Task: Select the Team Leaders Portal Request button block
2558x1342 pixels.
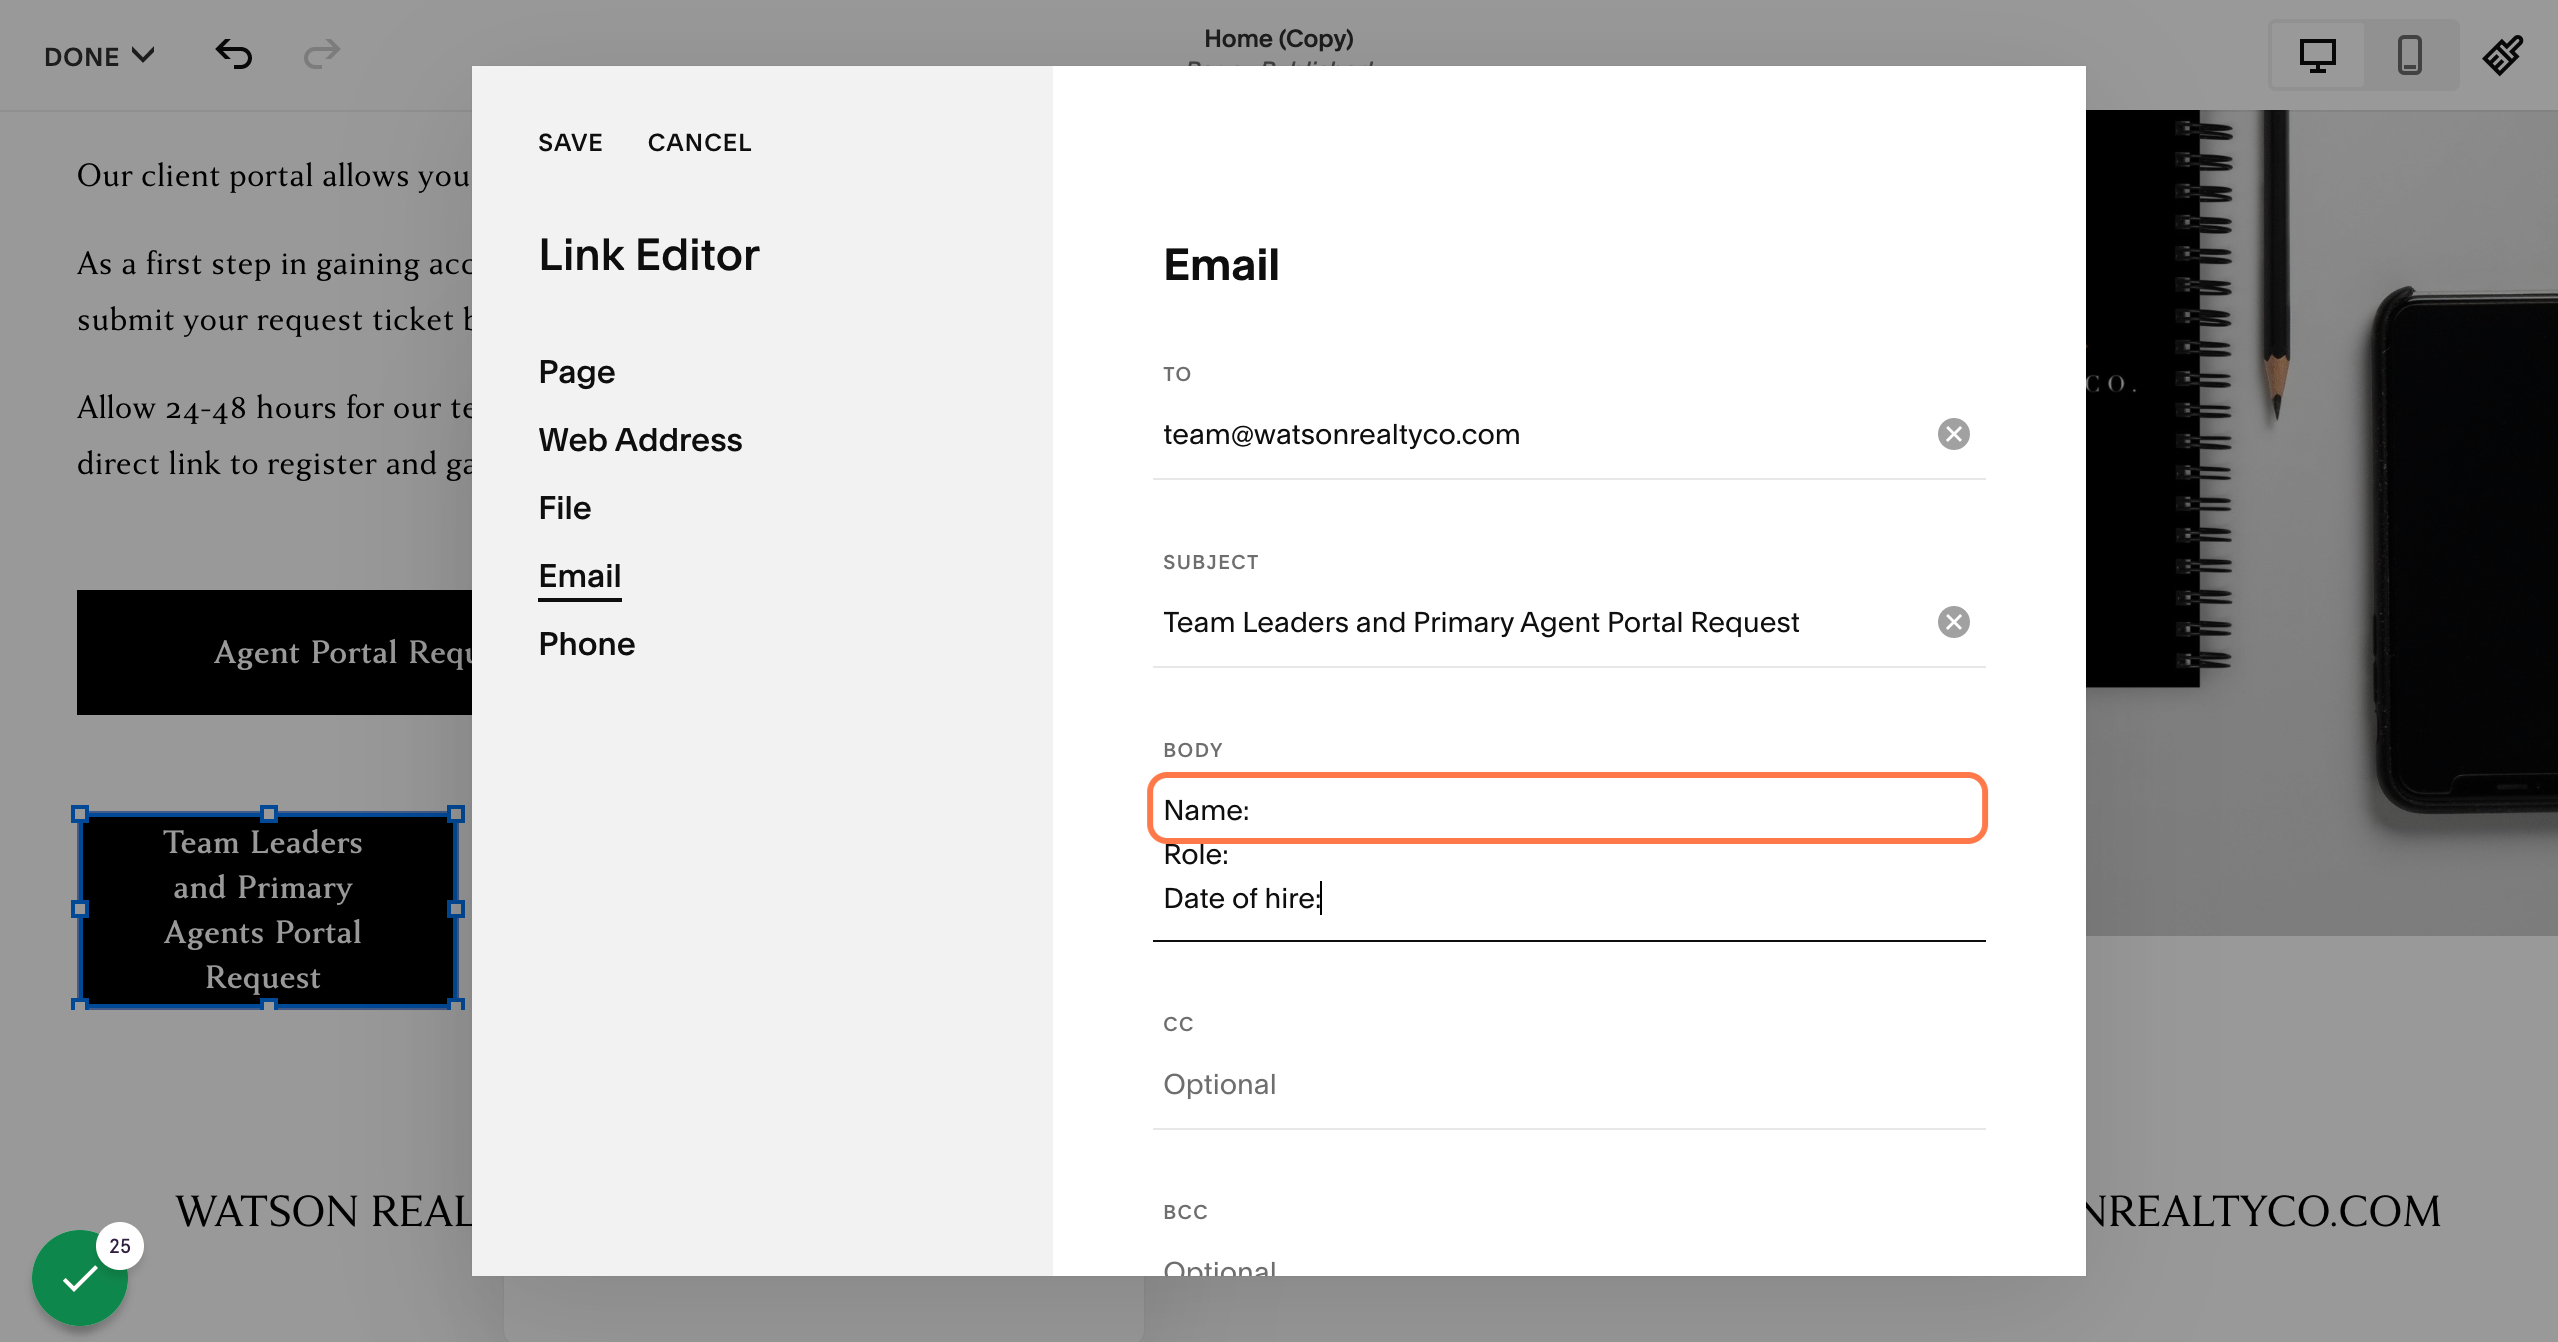Action: pyautogui.click(x=267, y=909)
